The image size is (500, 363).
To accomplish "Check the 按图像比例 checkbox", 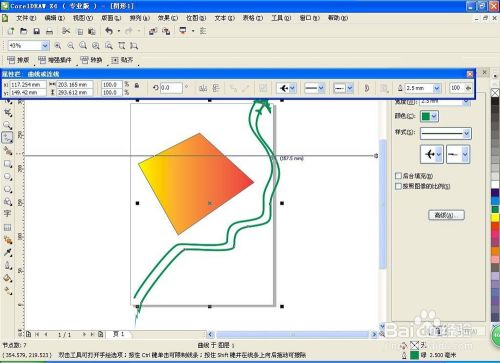I will 398,186.
